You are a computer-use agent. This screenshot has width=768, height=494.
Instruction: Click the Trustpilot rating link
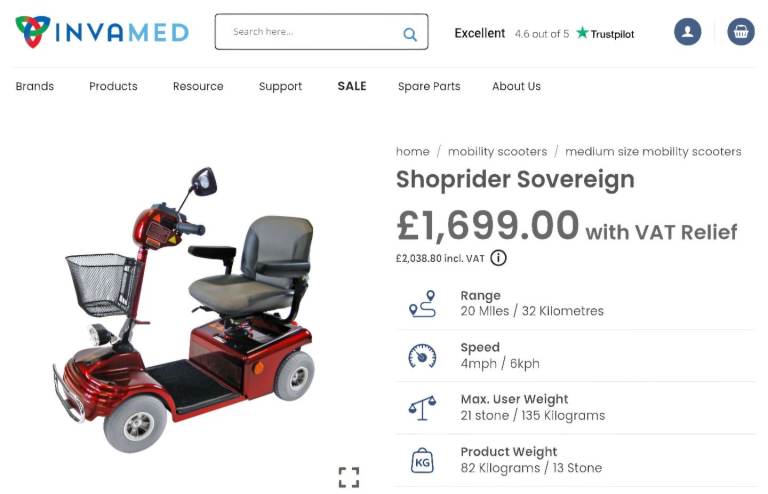click(544, 33)
